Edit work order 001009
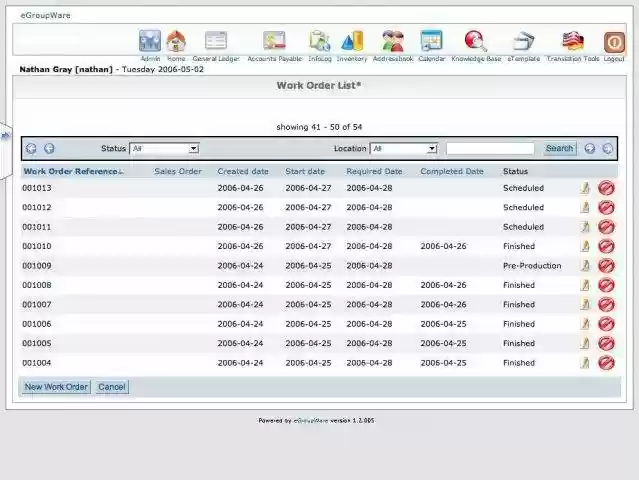The height and width of the screenshot is (480, 639). (585, 266)
